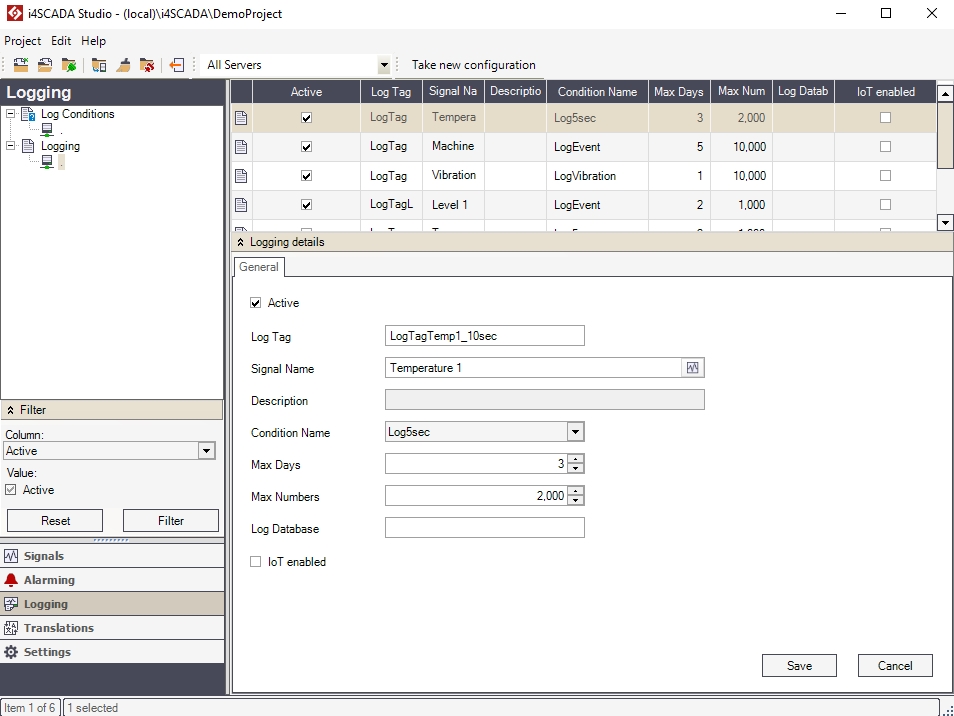This screenshot has width=954, height=716.
Task: Collapse the Log Conditions tree node
Action: 8,113
